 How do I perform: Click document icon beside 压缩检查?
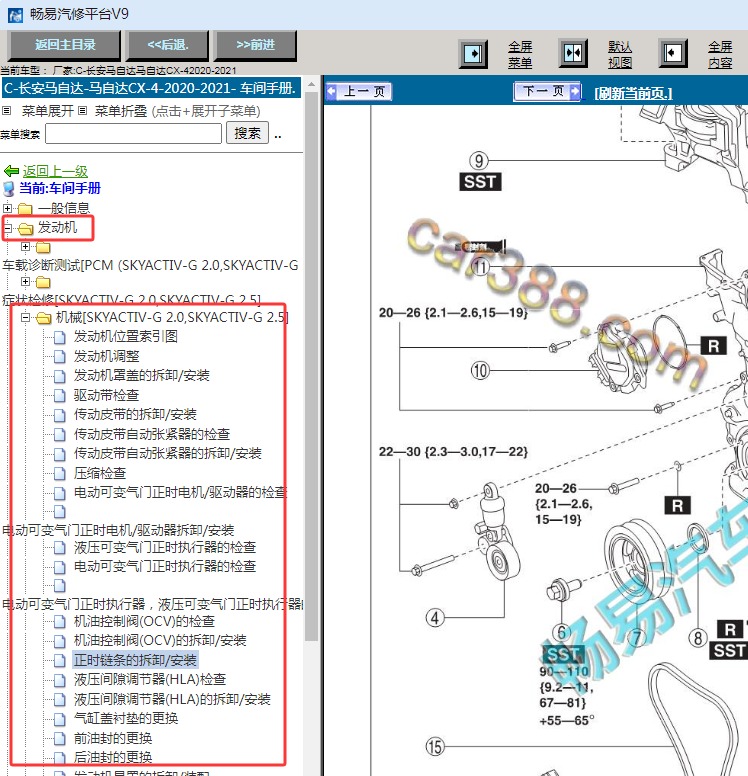coord(59,474)
